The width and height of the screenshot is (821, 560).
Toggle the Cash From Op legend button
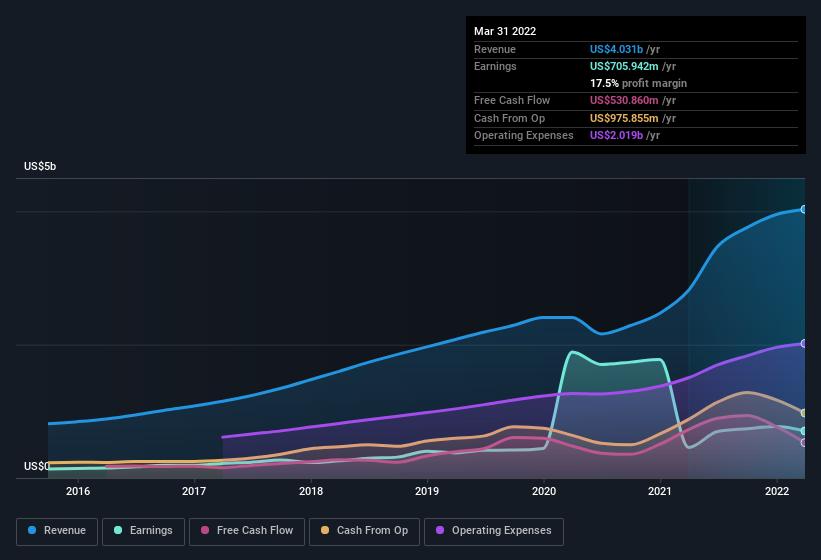364,532
